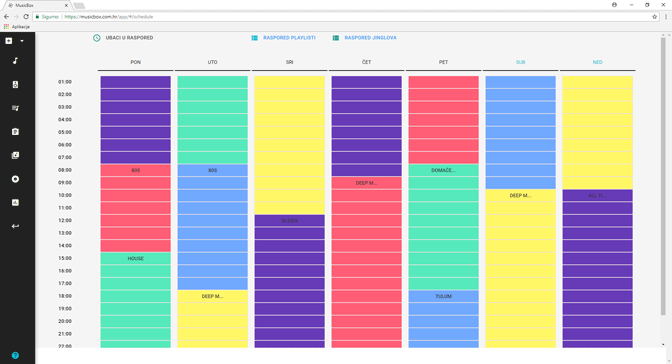Click the red DEEP M... block on Thursday
This screenshot has width=672, height=364.
click(366, 183)
